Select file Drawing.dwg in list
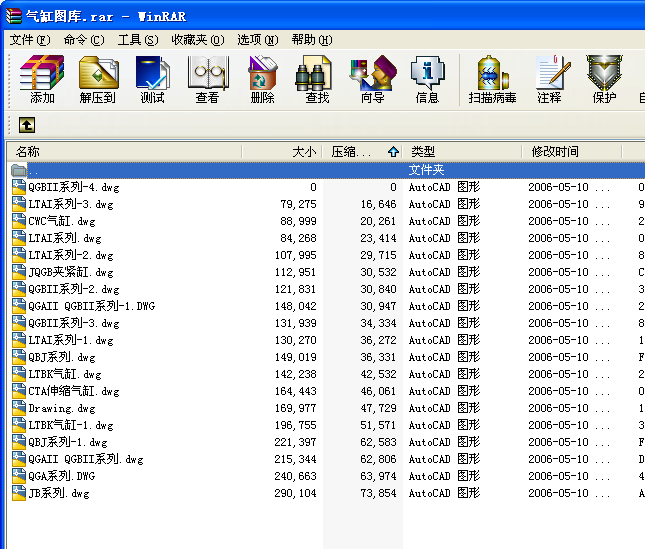645x549 pixels. [x=63, y=408]
